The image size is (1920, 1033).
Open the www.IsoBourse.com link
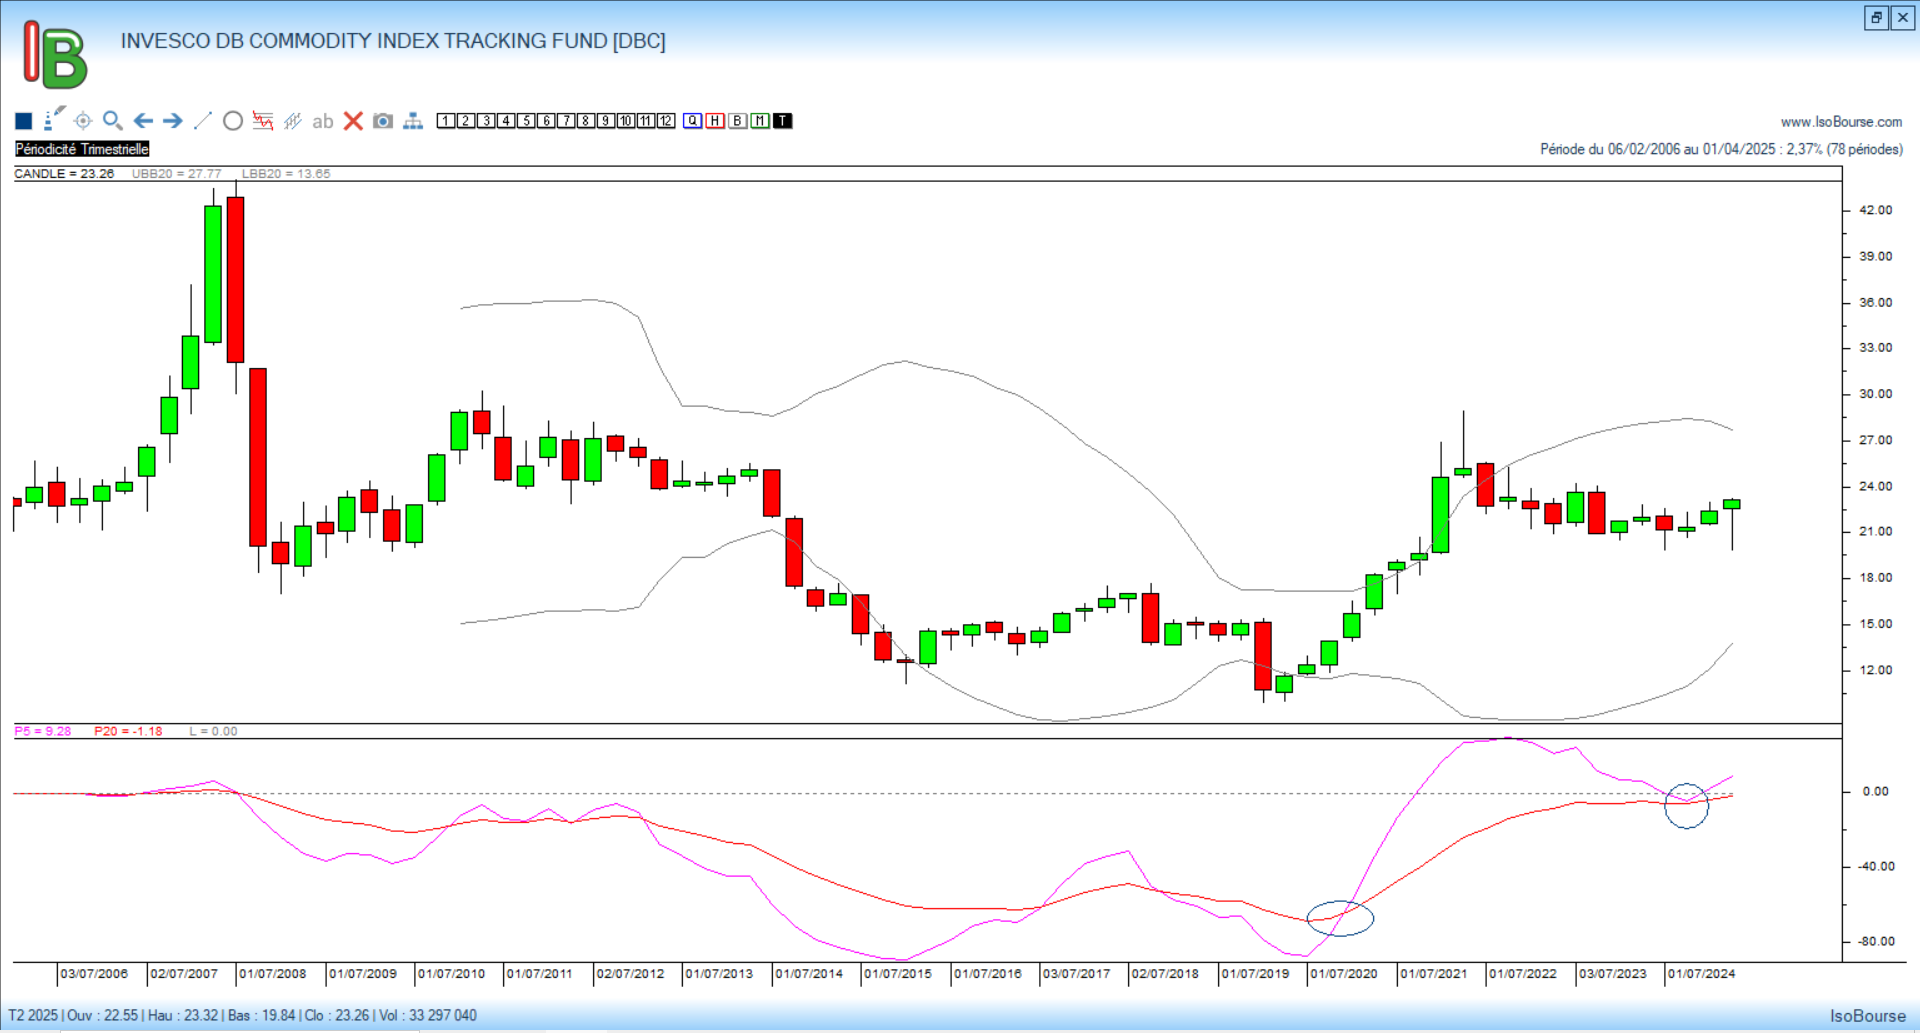1841,122
